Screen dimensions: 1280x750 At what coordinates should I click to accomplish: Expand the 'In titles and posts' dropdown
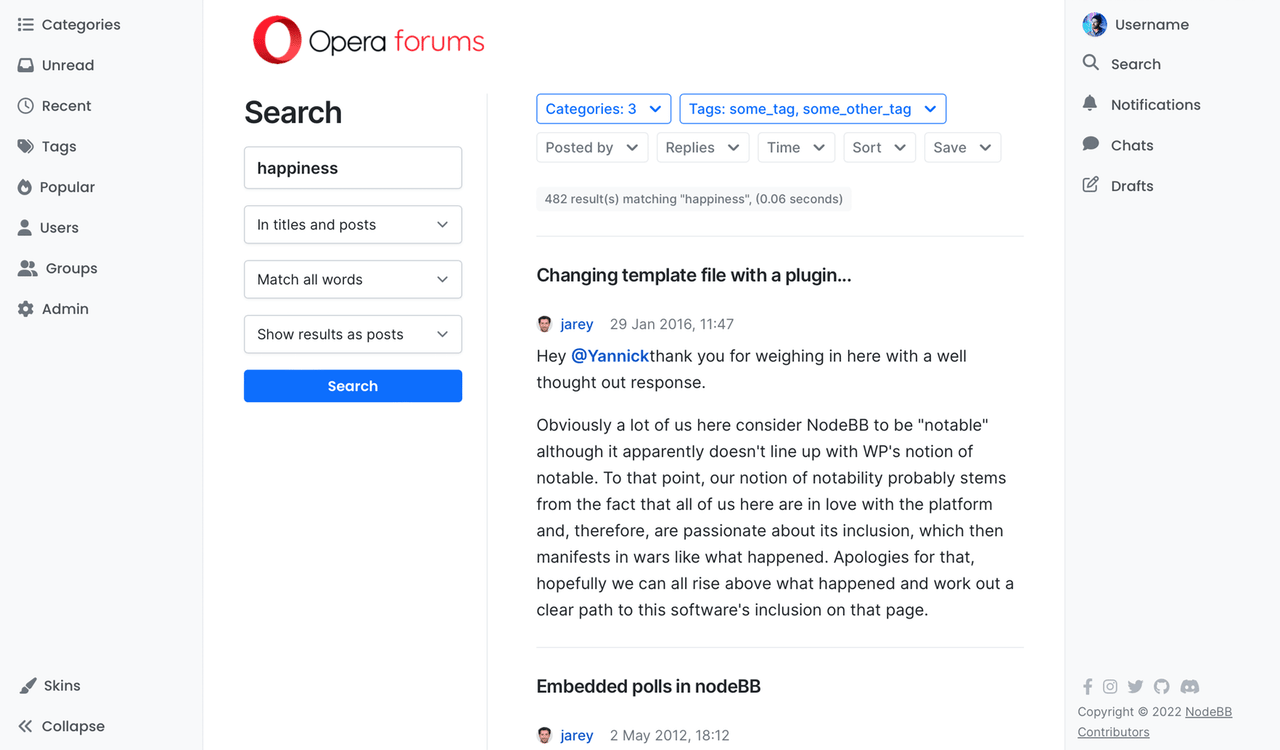[353, 225]
